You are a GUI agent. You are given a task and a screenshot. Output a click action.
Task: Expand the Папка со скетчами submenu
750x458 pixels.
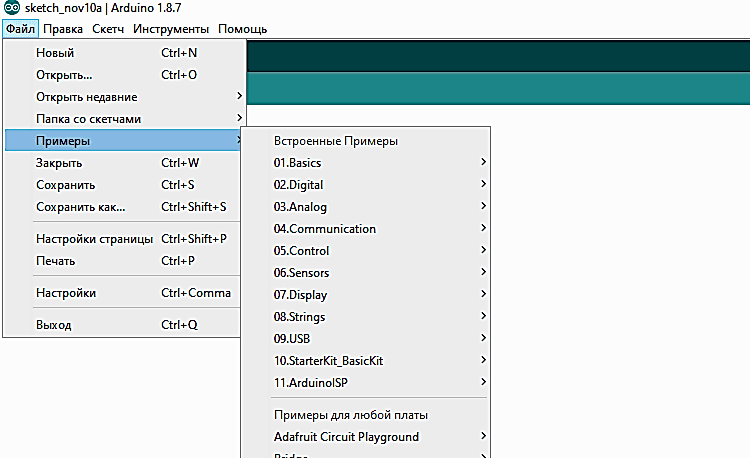[x=88, y=119]
